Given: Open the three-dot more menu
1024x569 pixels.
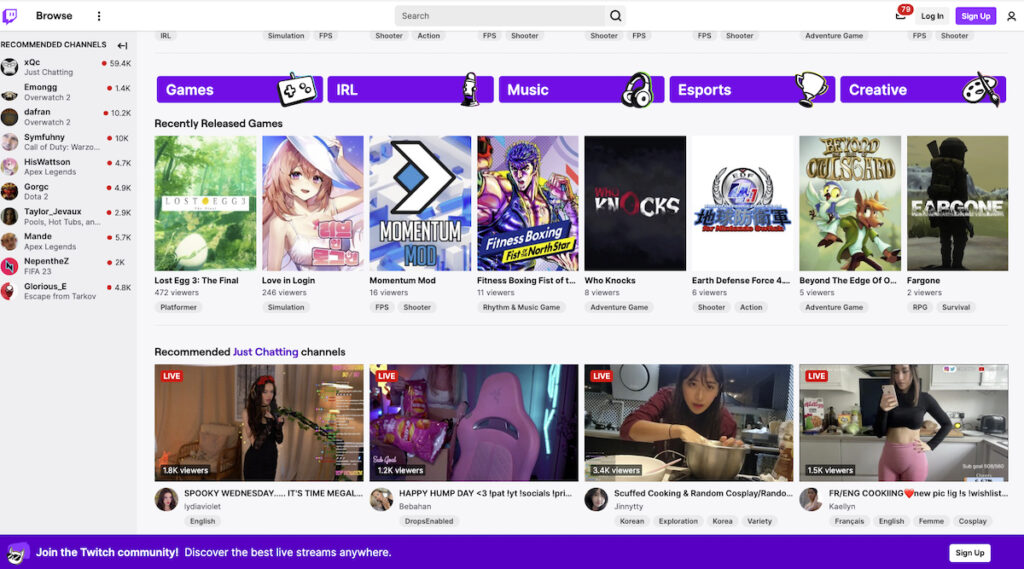Looking at the screenshot, I should (x=99, y=16).
